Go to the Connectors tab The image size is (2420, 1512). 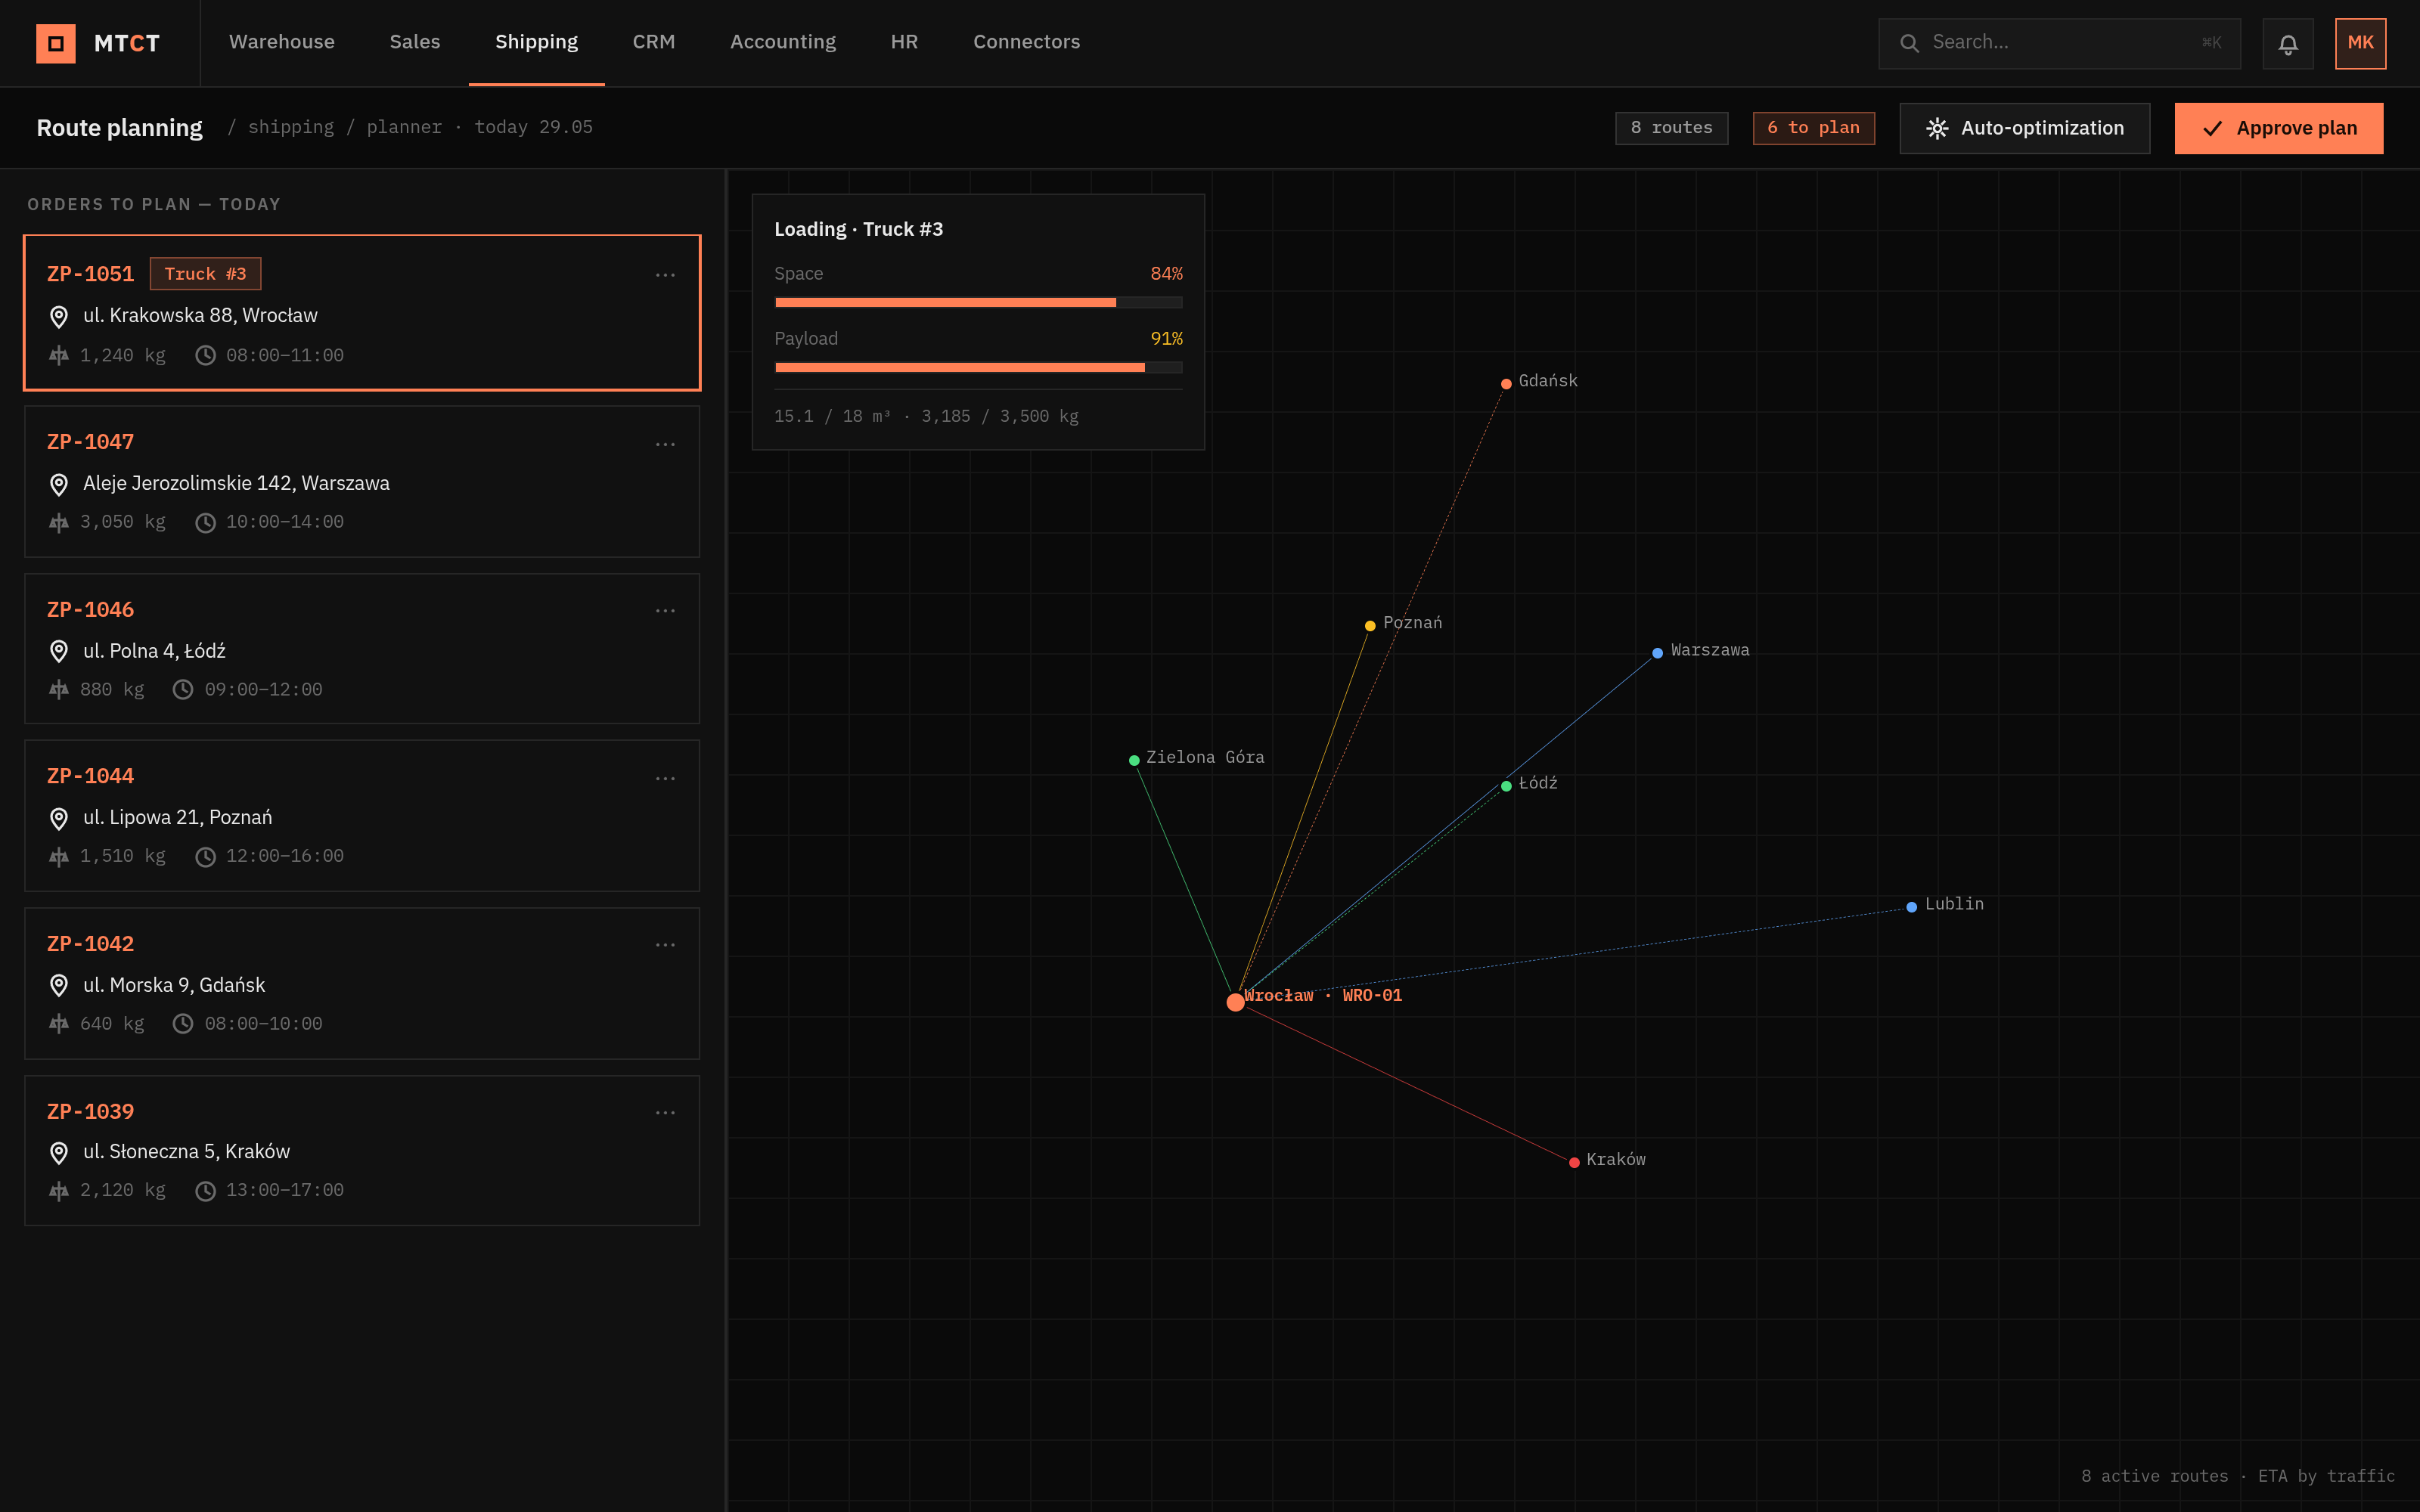(1026, 42)
